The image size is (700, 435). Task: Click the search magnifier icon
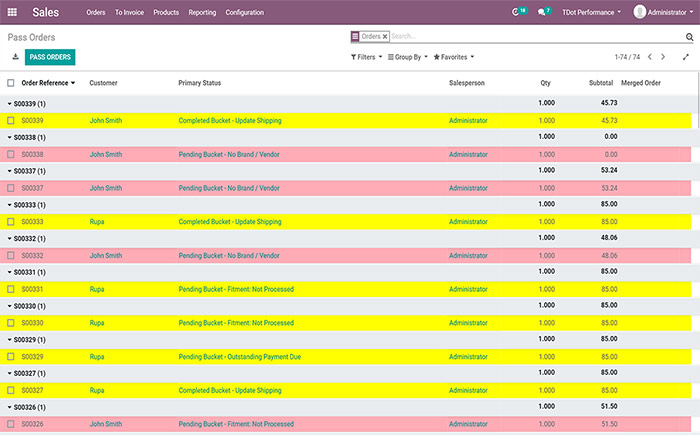coord(689,37)
